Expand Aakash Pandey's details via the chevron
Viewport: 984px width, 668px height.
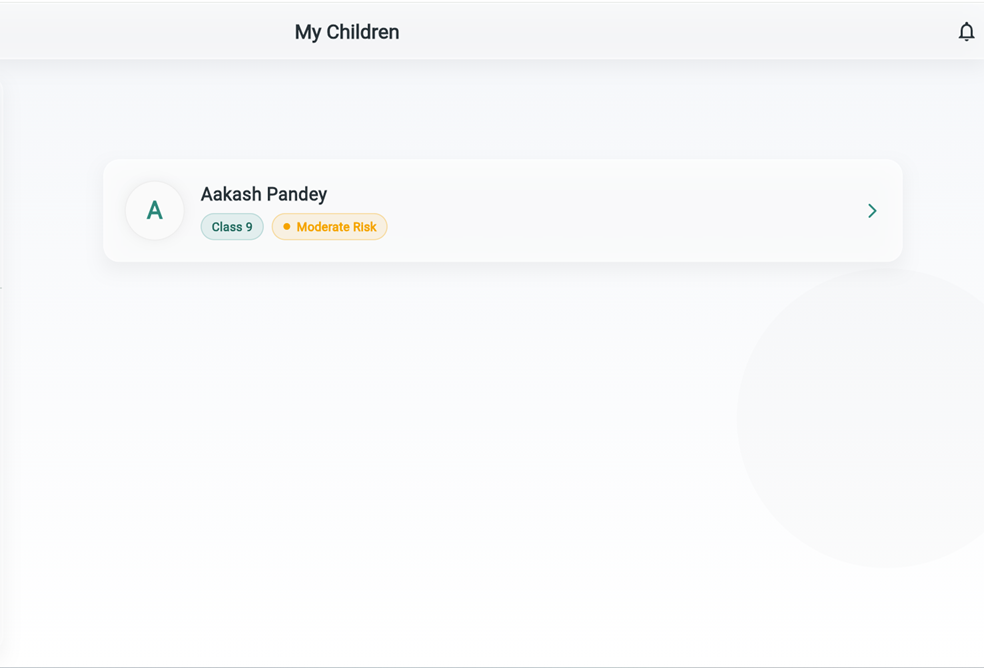pos(872,211)
